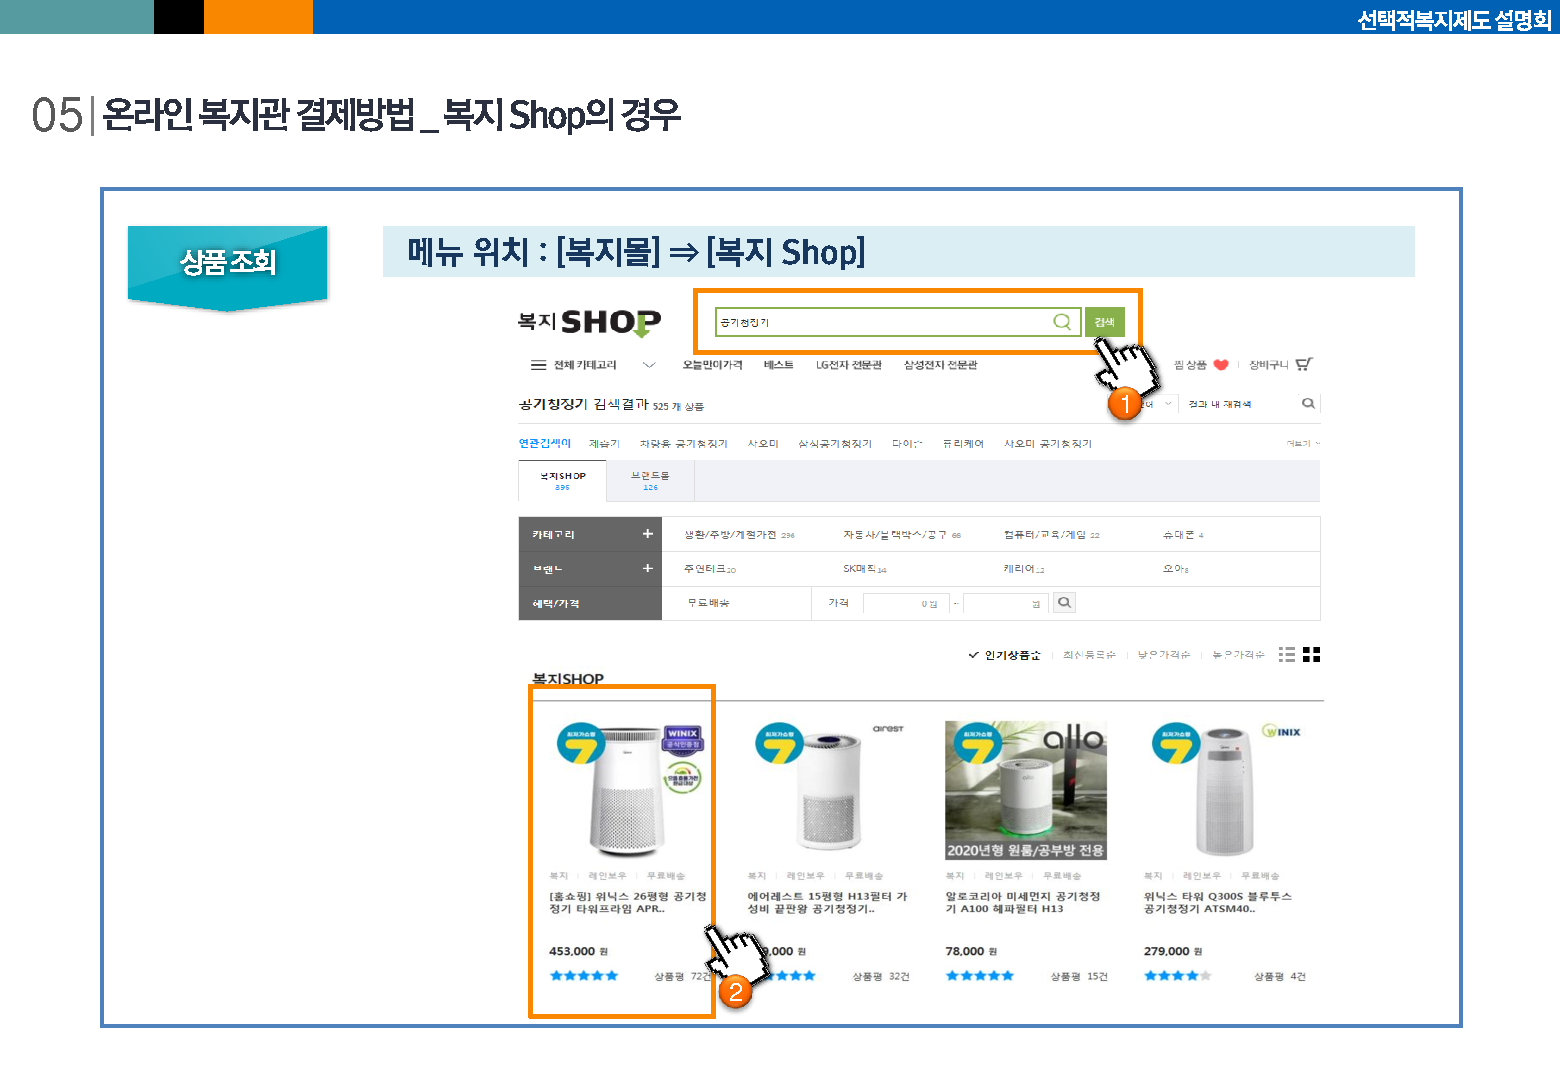Click the maximum price input field
This screenshot has height=1080, width=1560.
1004,603
